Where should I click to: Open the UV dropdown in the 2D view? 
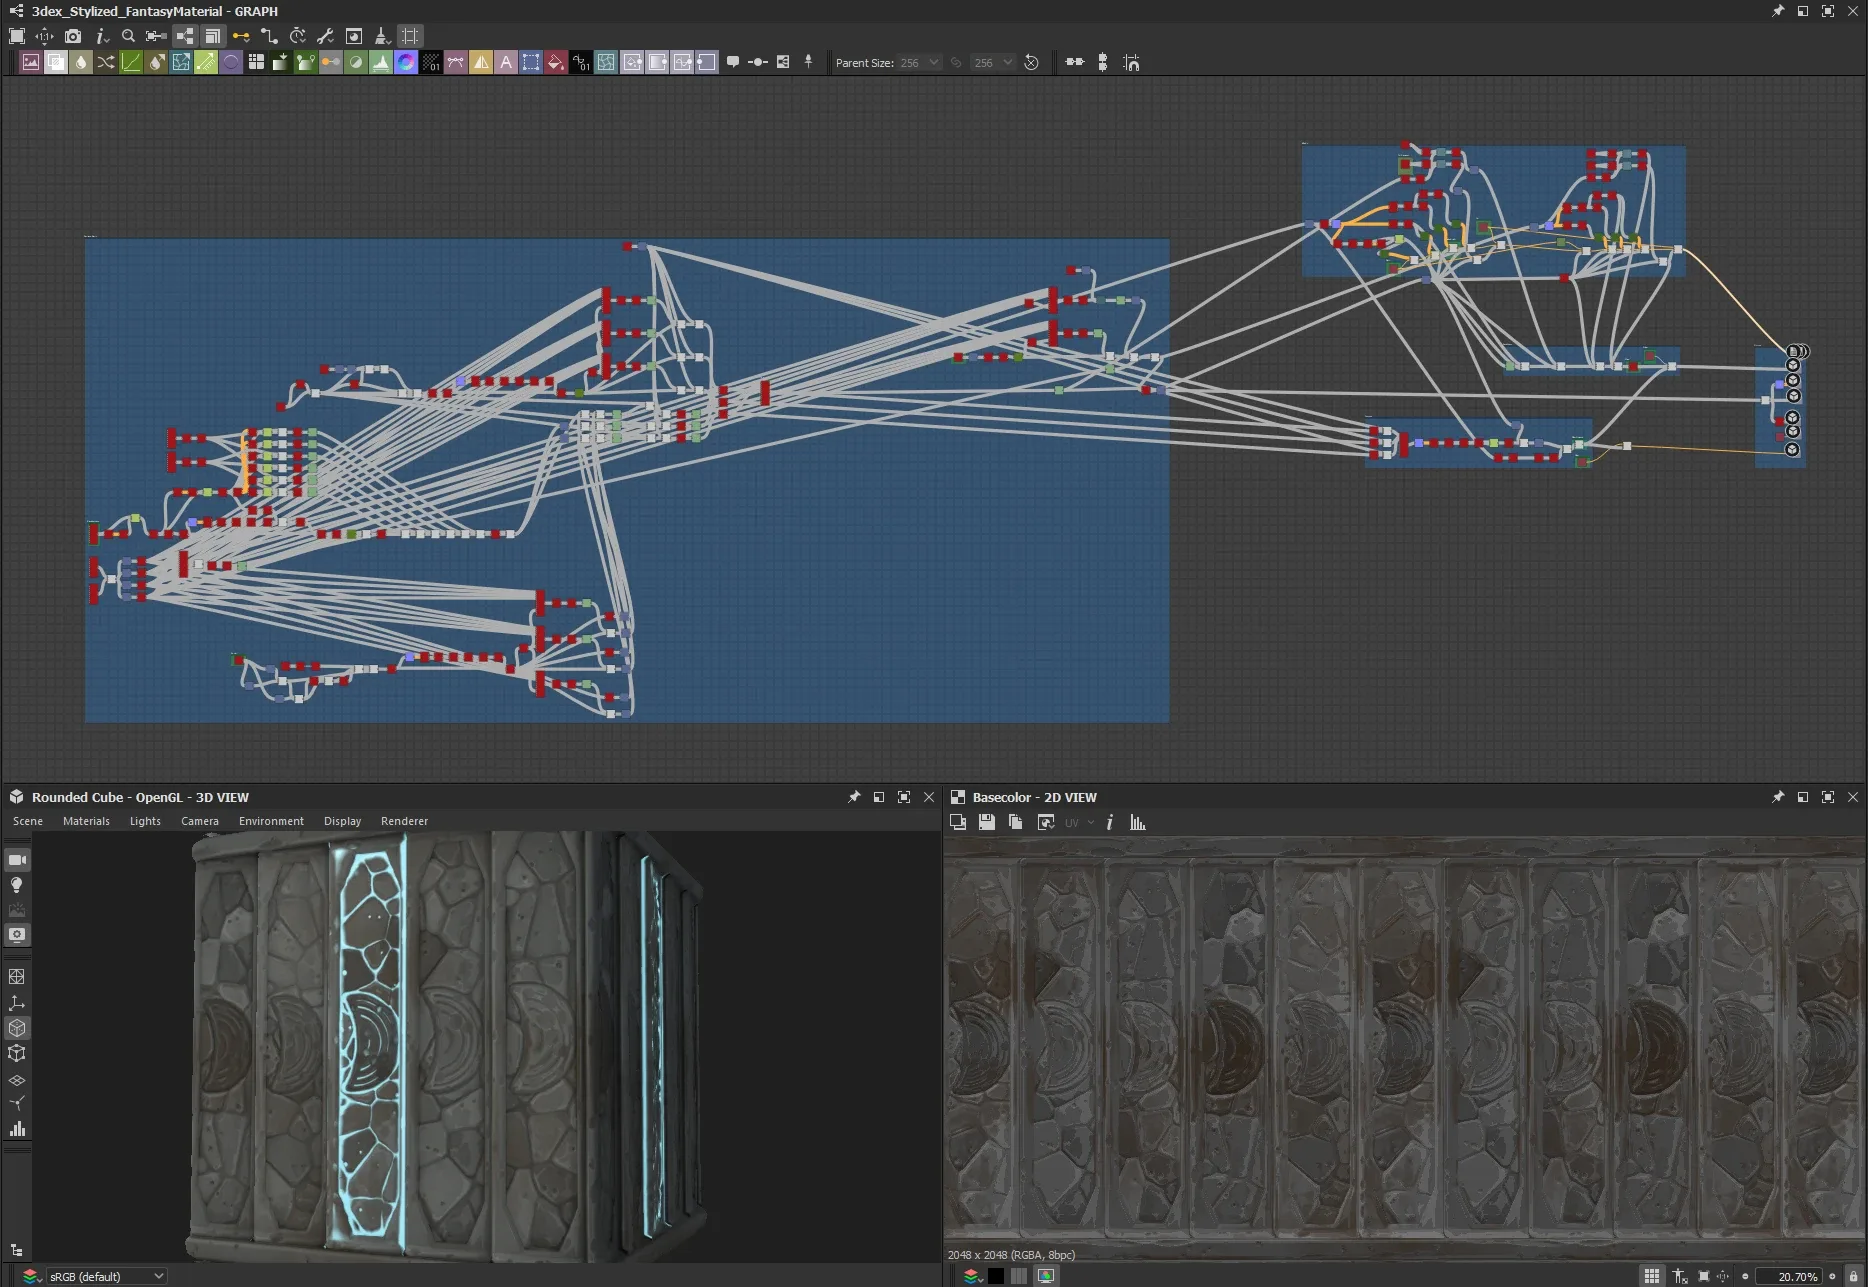pos(1078,822)
